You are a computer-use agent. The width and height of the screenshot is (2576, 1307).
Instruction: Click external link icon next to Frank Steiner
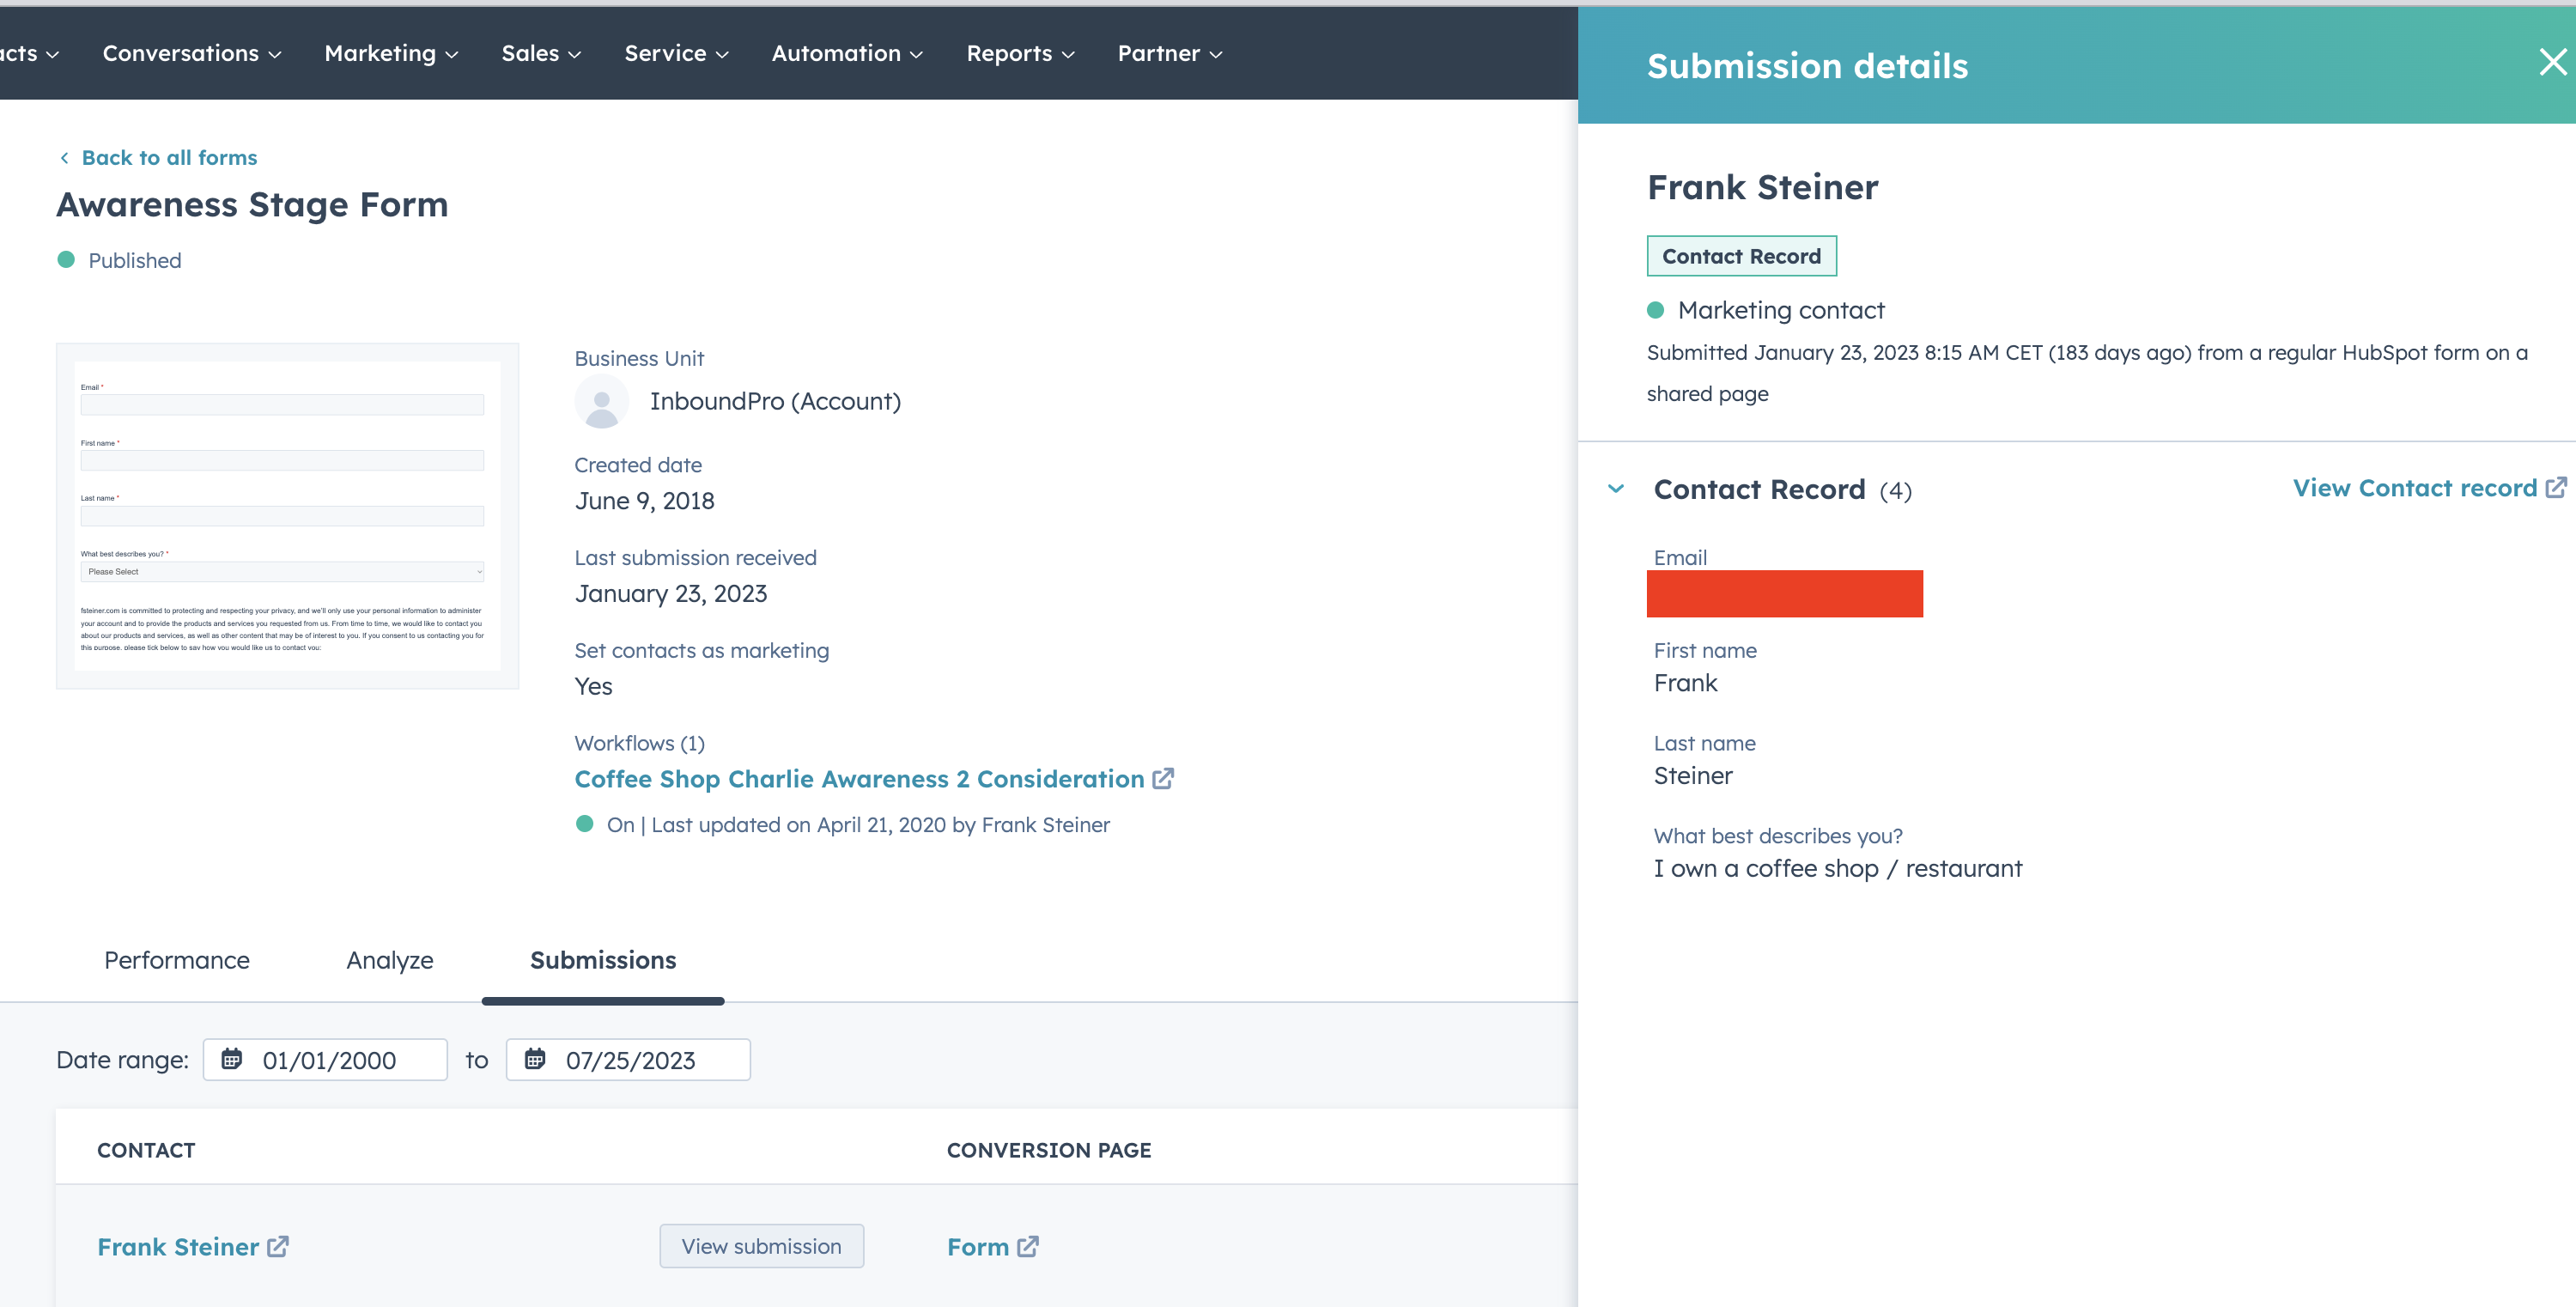coord(277,1246)
